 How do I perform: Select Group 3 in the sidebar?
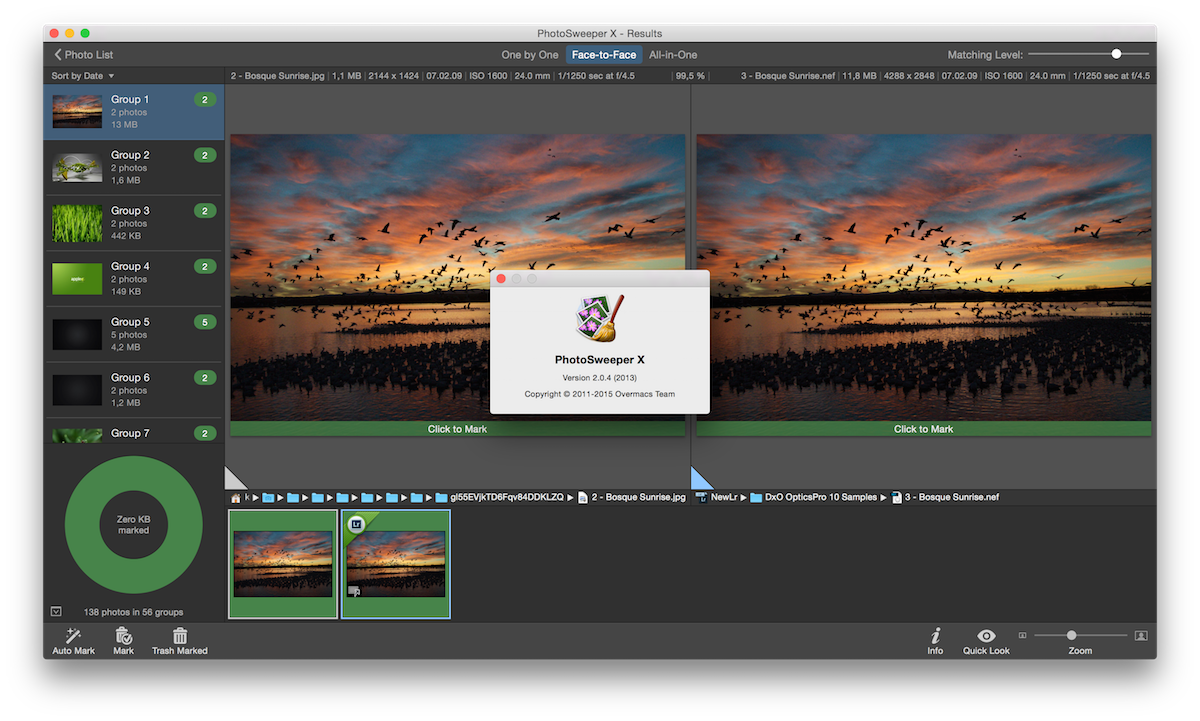[x=133, y=223]
